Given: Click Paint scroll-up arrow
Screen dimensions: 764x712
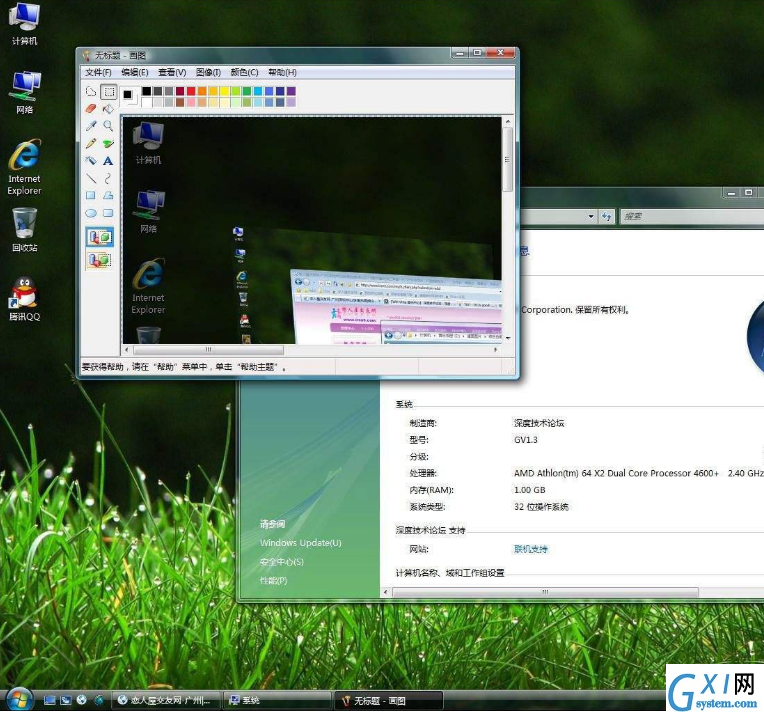Looking at the screenshot, I should pos(508,121).
